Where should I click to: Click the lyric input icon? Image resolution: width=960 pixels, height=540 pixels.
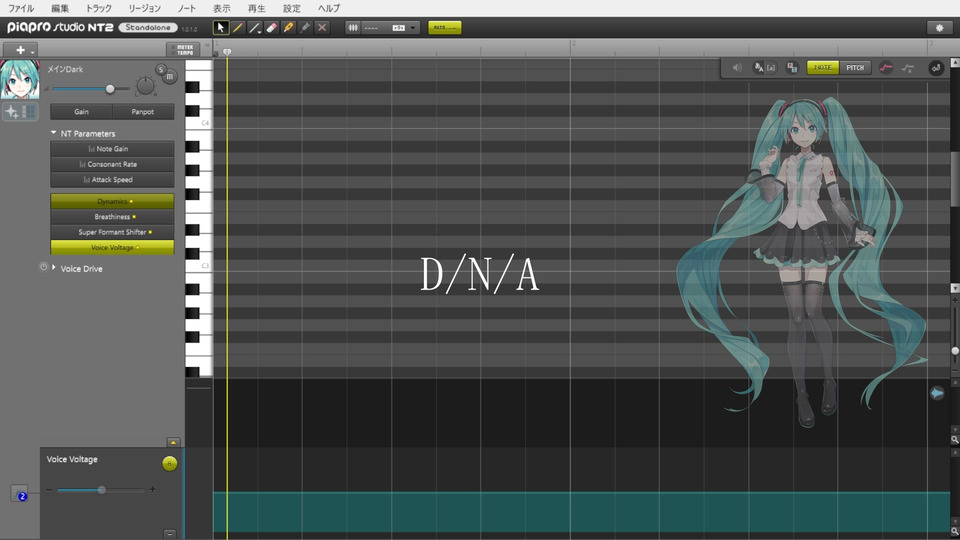coord(759,67)
